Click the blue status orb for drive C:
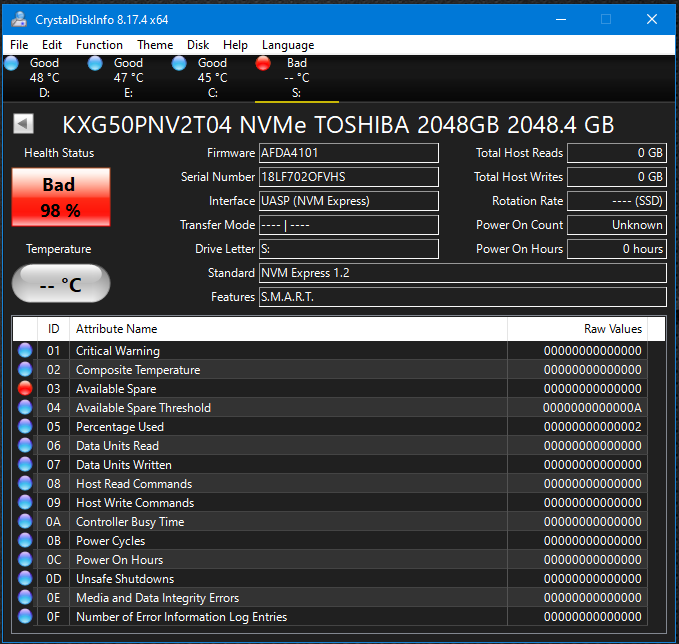Screen dimensions: 679x644 [x=179, y=63]
